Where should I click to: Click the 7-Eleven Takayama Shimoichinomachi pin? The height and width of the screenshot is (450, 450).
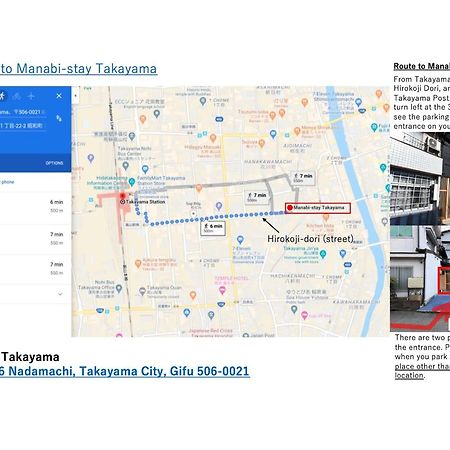pyautogui.click(x=359, y=102)
